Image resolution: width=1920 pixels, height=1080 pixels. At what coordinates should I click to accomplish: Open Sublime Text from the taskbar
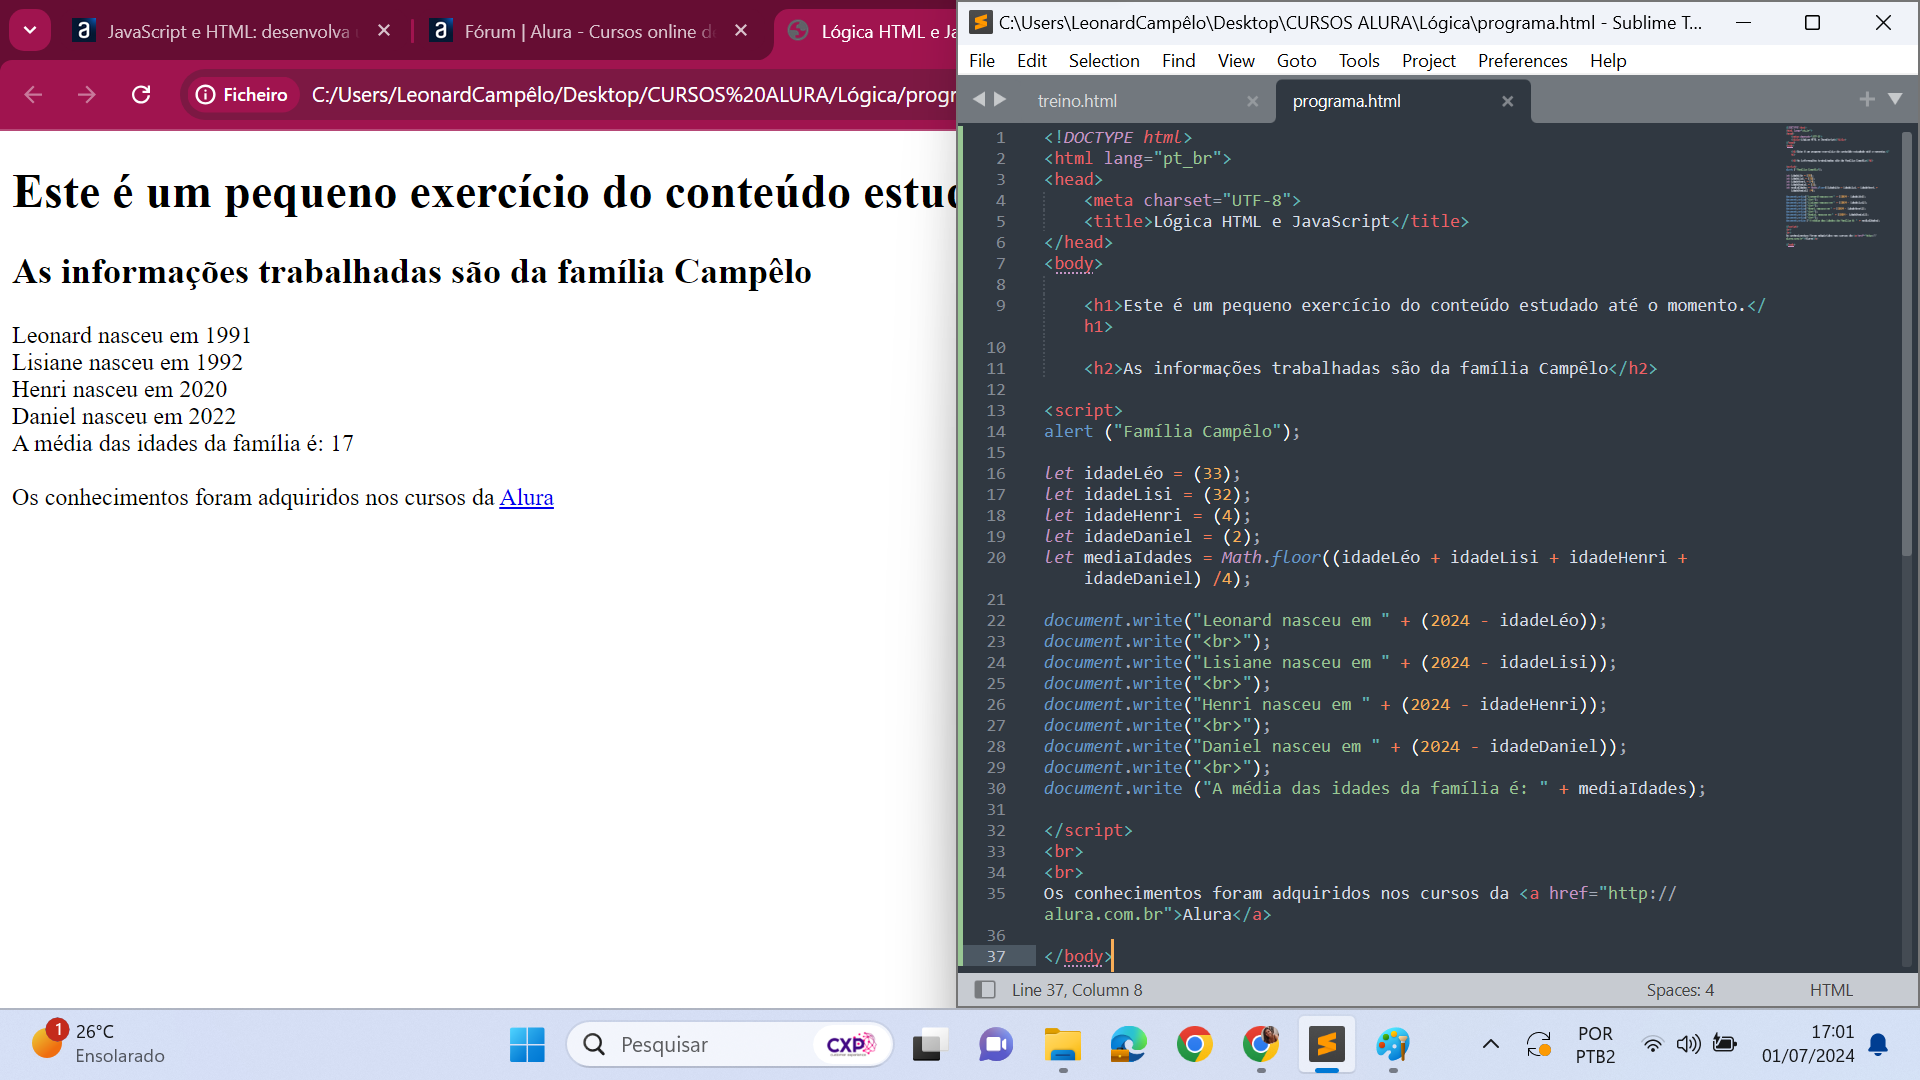(1327, 1045)
